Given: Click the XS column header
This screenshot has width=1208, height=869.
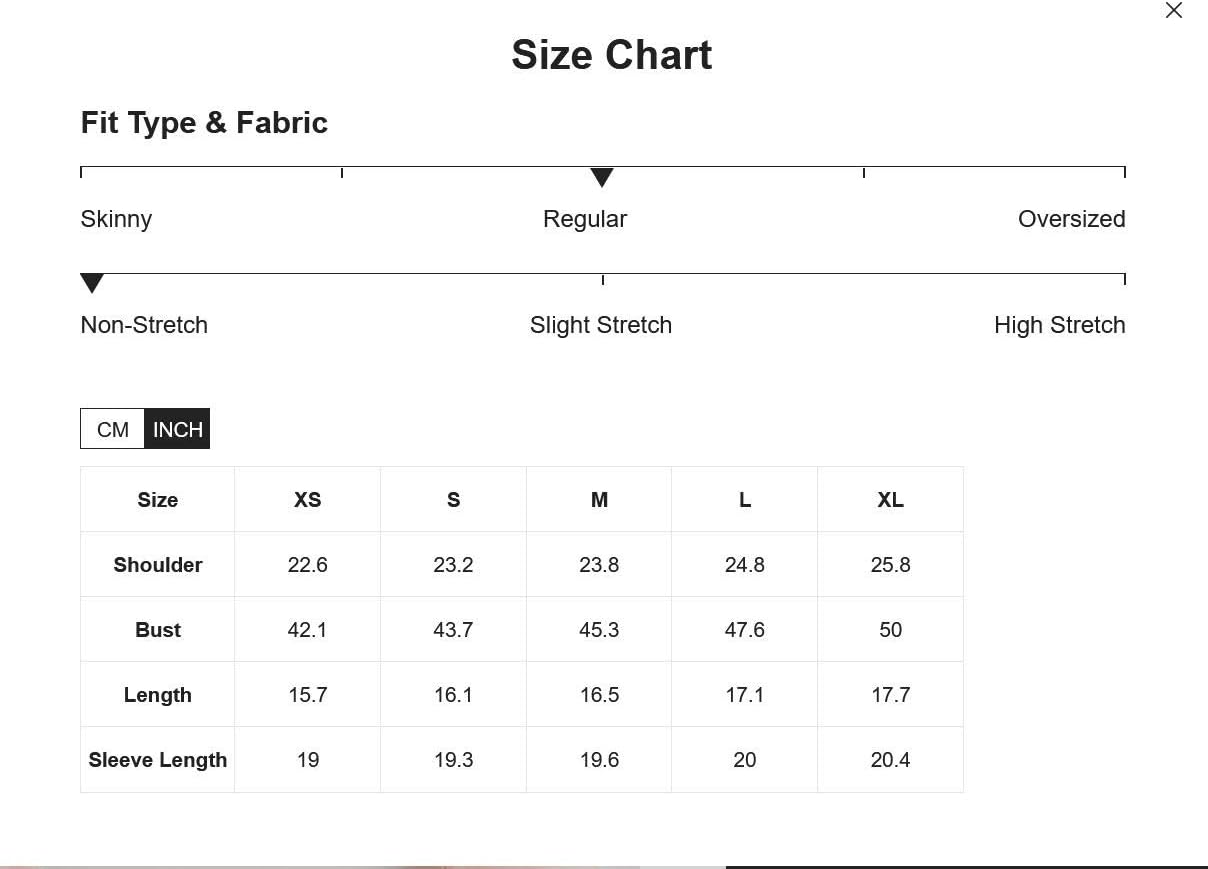Looking at the screenshot, I should point(308,500).
